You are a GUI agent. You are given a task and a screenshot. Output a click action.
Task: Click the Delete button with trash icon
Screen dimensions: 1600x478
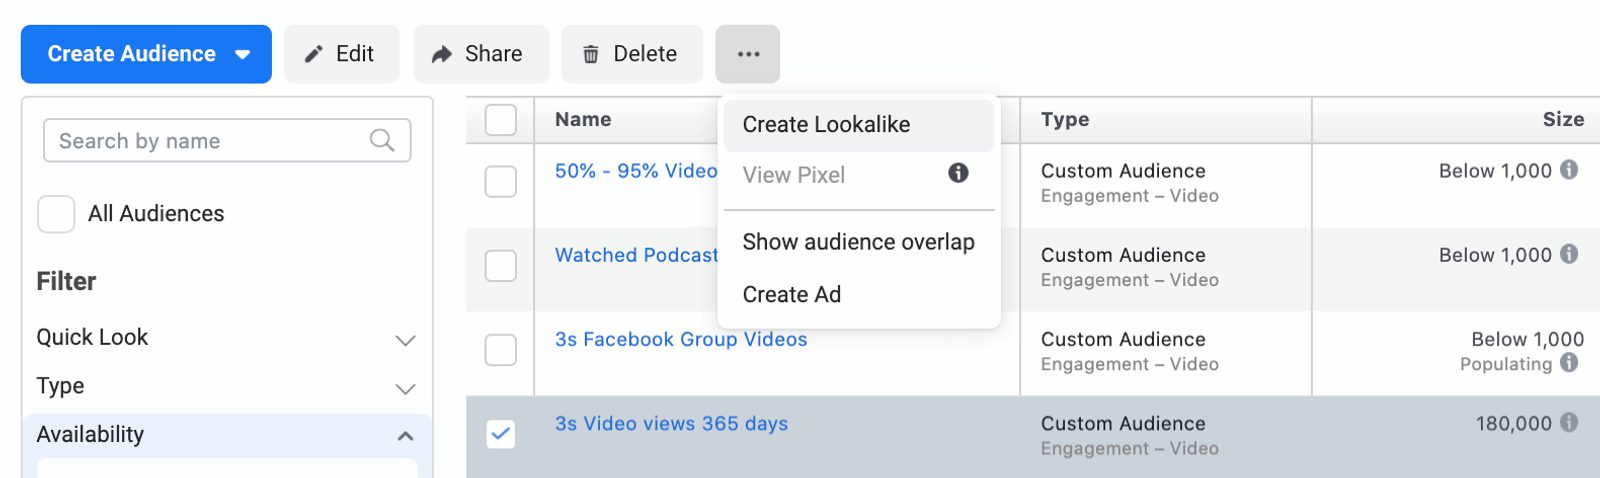pyautogui.click(x=631, y=54)
